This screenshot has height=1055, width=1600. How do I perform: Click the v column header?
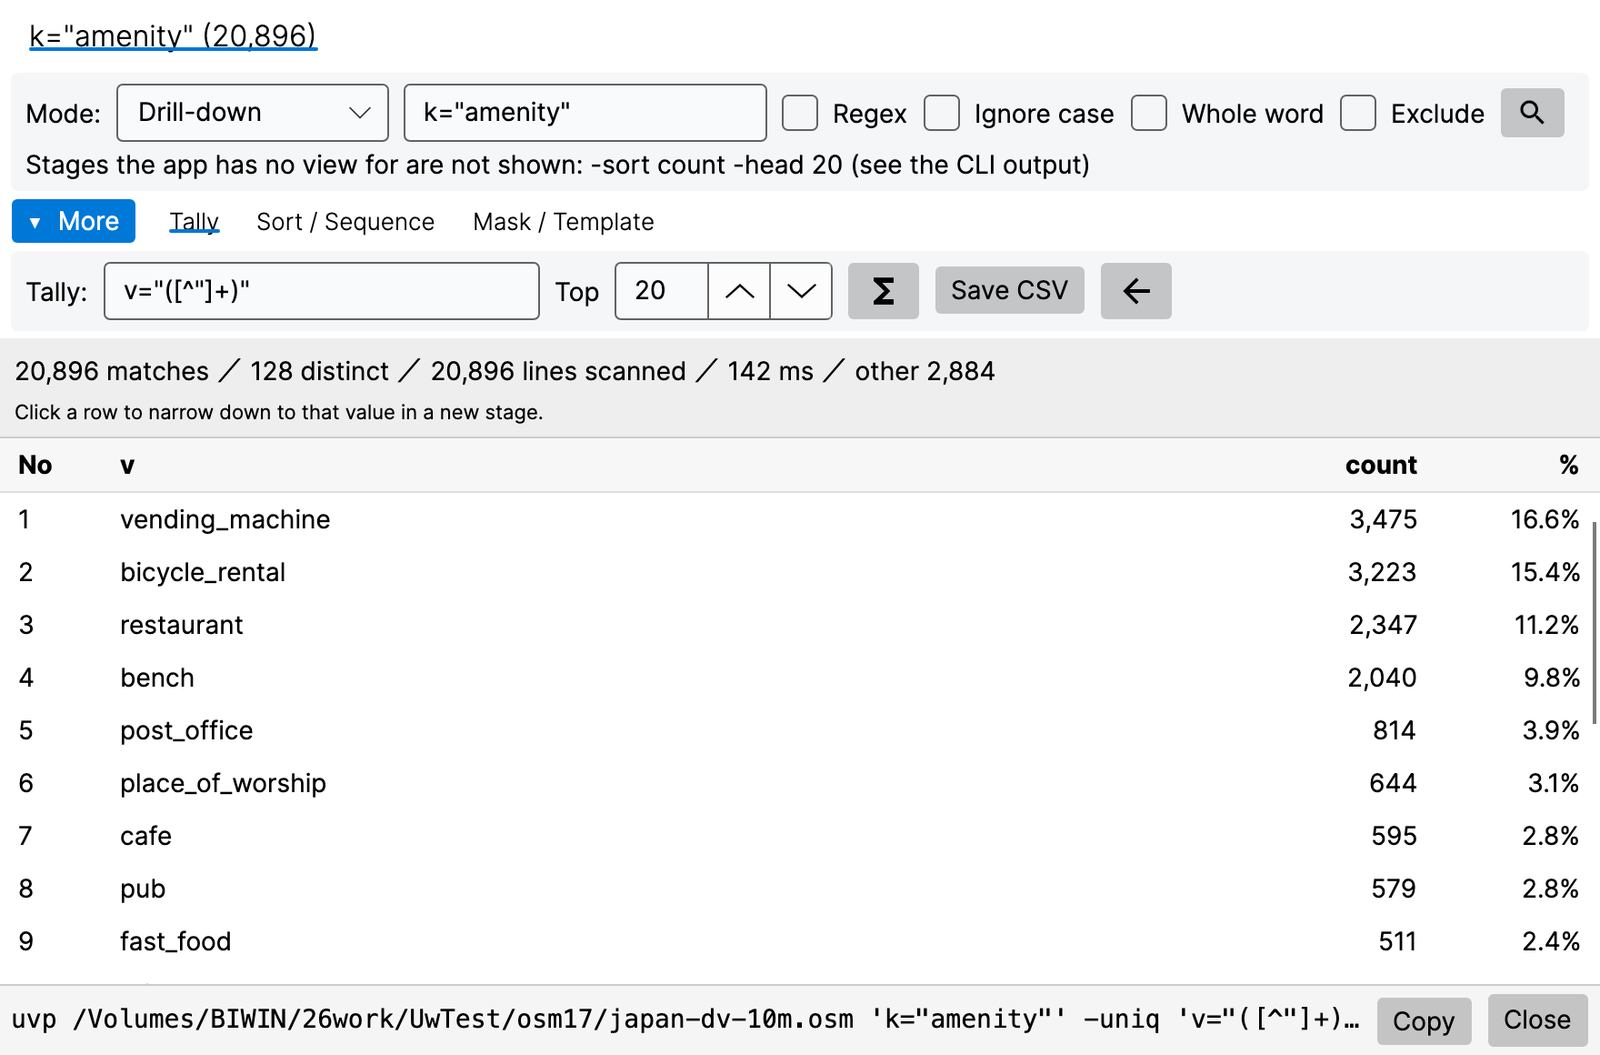pos(127,465)
